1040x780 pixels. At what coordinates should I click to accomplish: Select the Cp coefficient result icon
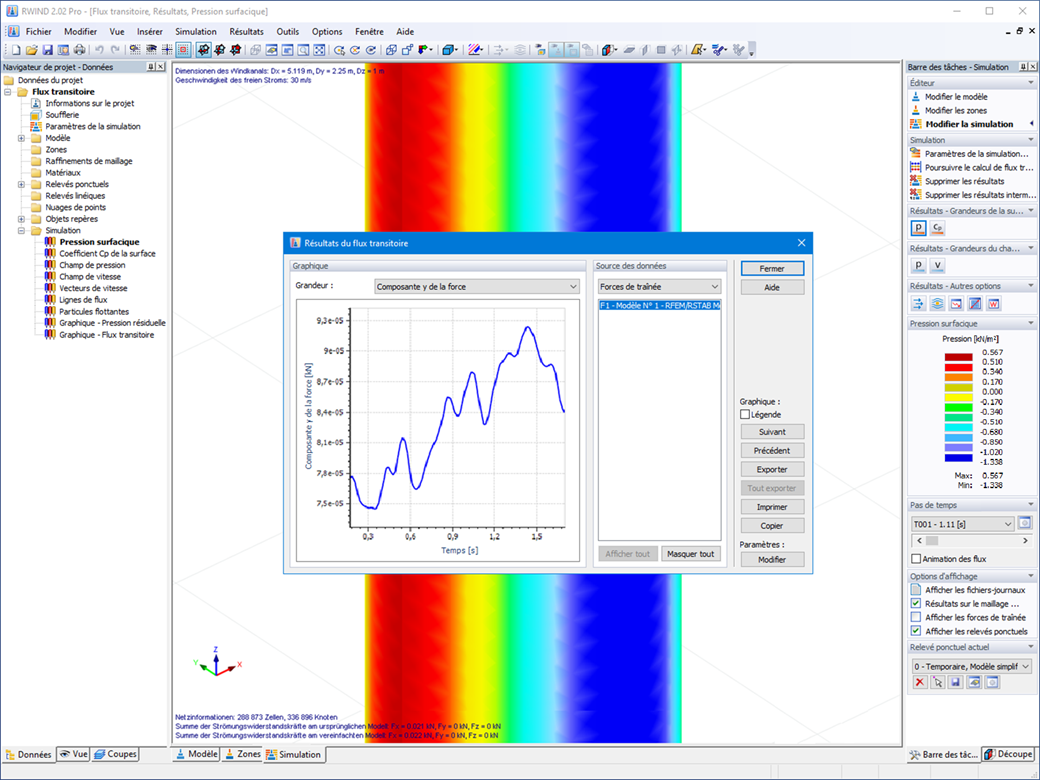[x=937, y=228]
